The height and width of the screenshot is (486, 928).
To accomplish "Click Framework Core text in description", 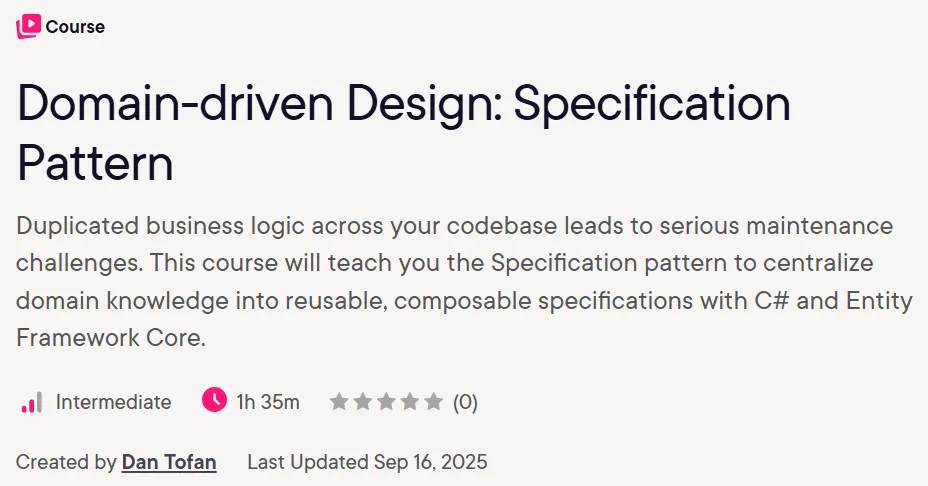I will (111, 337).
